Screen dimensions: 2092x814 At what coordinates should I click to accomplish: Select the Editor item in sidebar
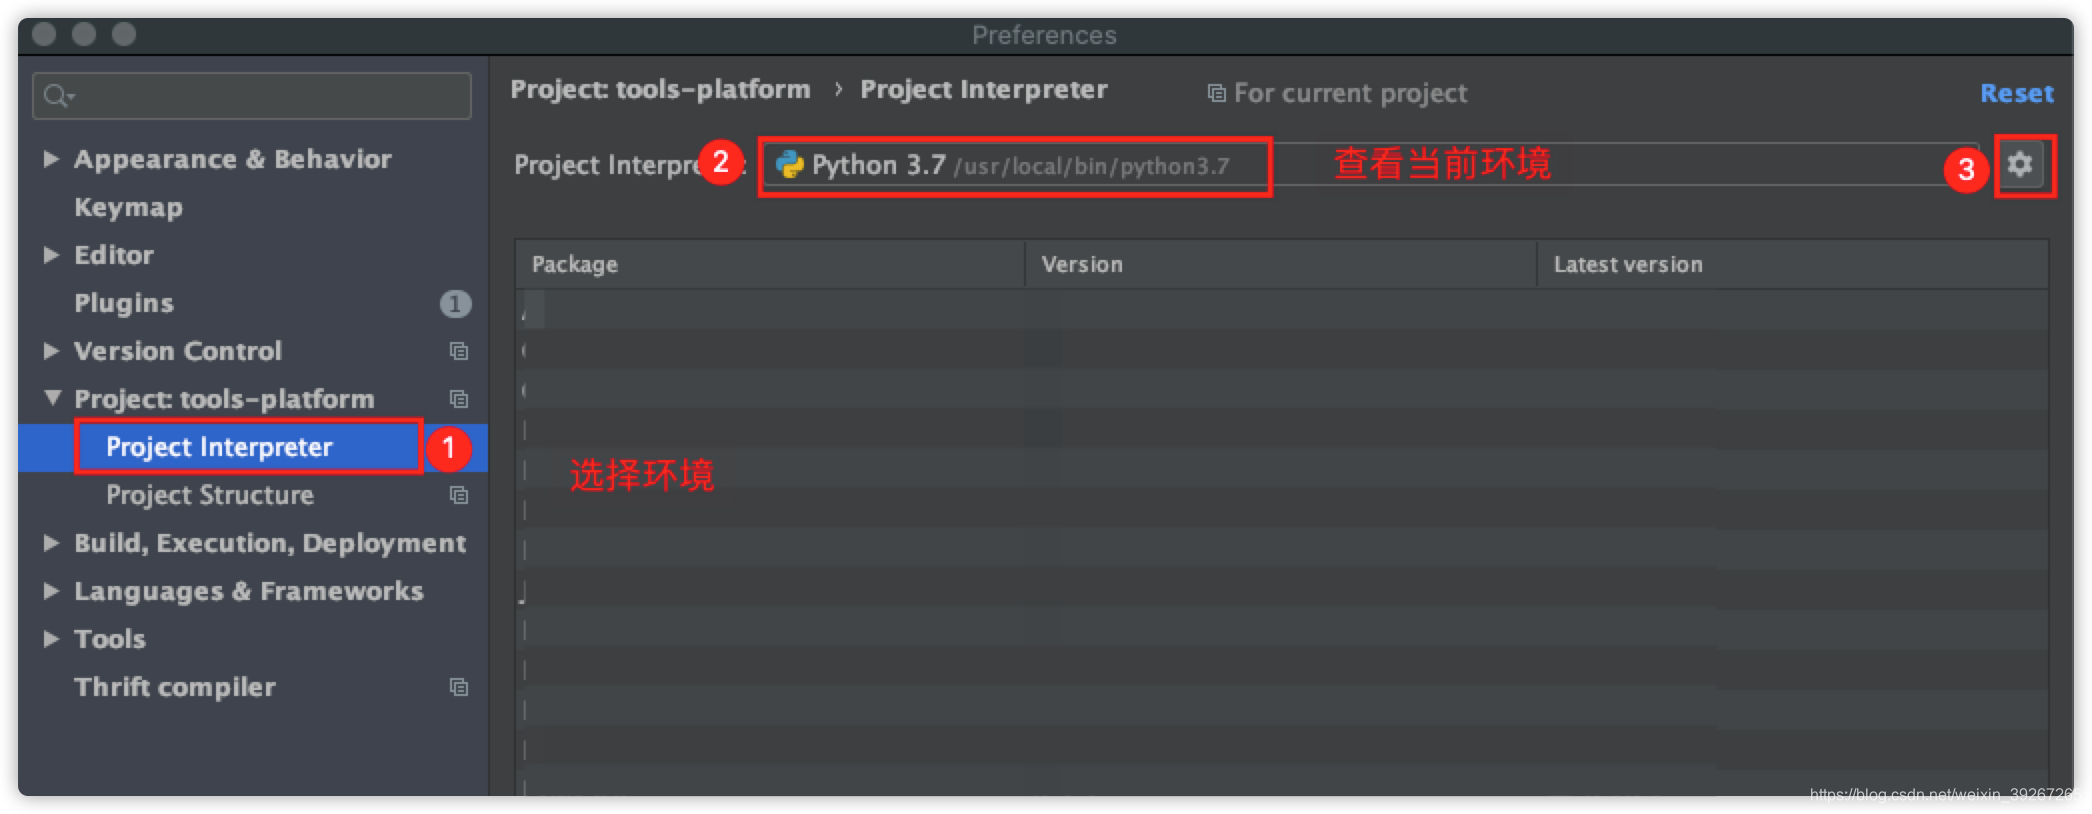114,255
